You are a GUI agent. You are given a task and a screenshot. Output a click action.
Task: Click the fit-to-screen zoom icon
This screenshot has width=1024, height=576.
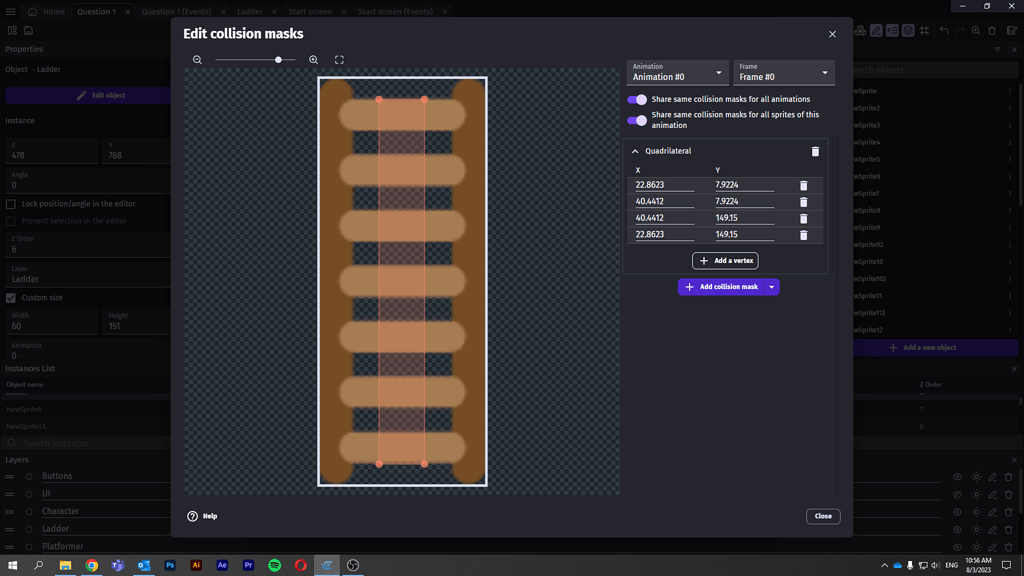point(339,60)
